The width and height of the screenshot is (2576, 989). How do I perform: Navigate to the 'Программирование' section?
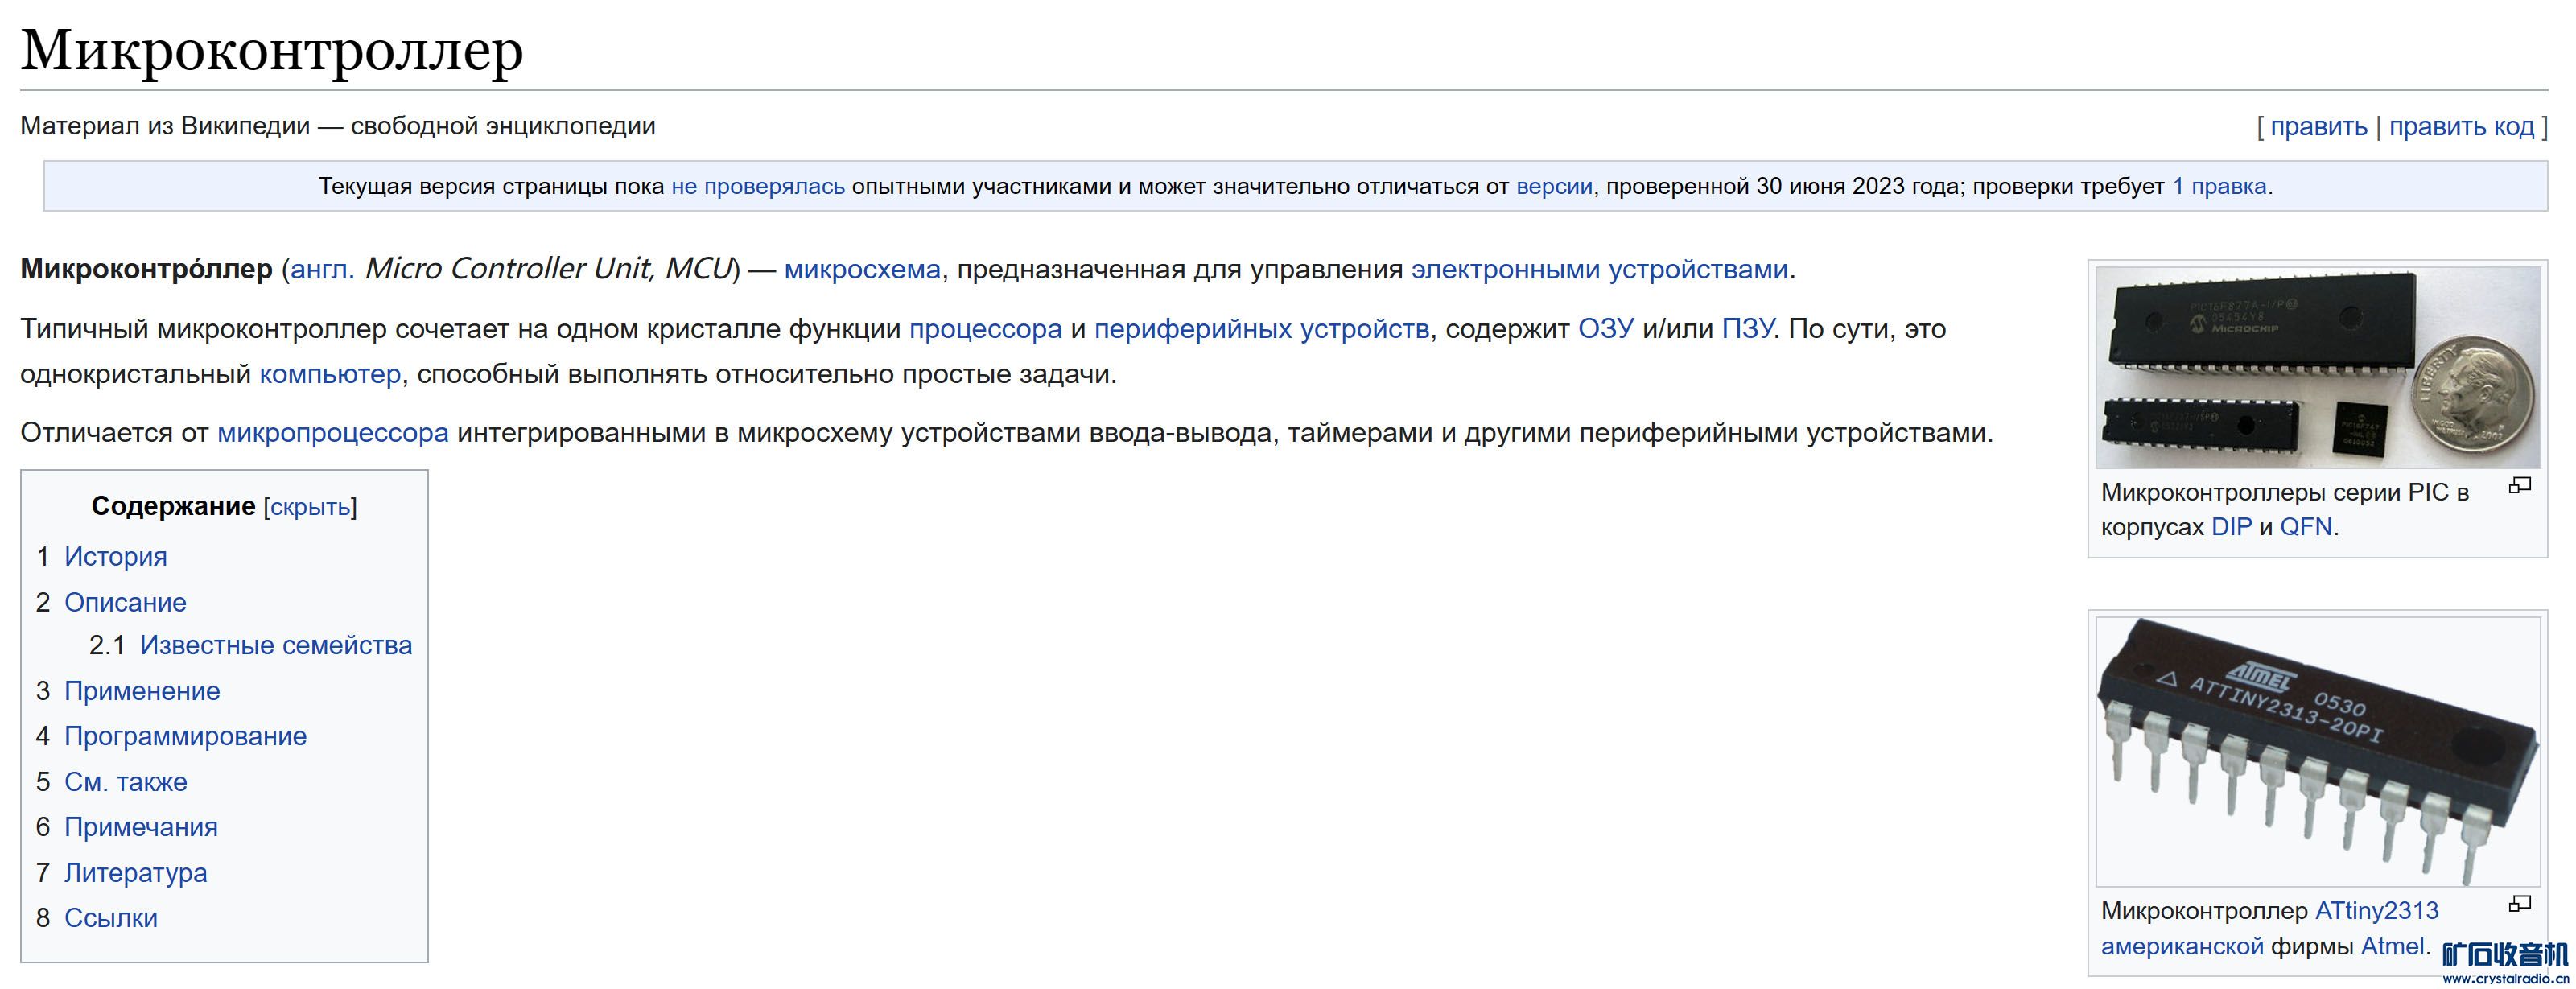(185, 737)
